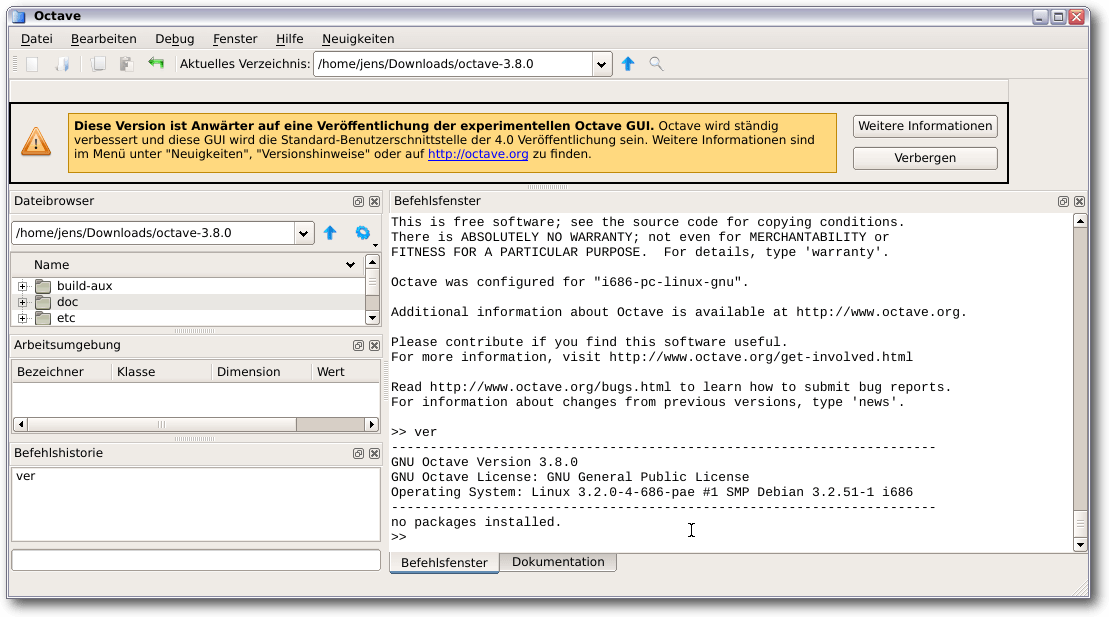Click the Octave window title icon
This screenshot has height=617, width=1109.
[19, 16]
